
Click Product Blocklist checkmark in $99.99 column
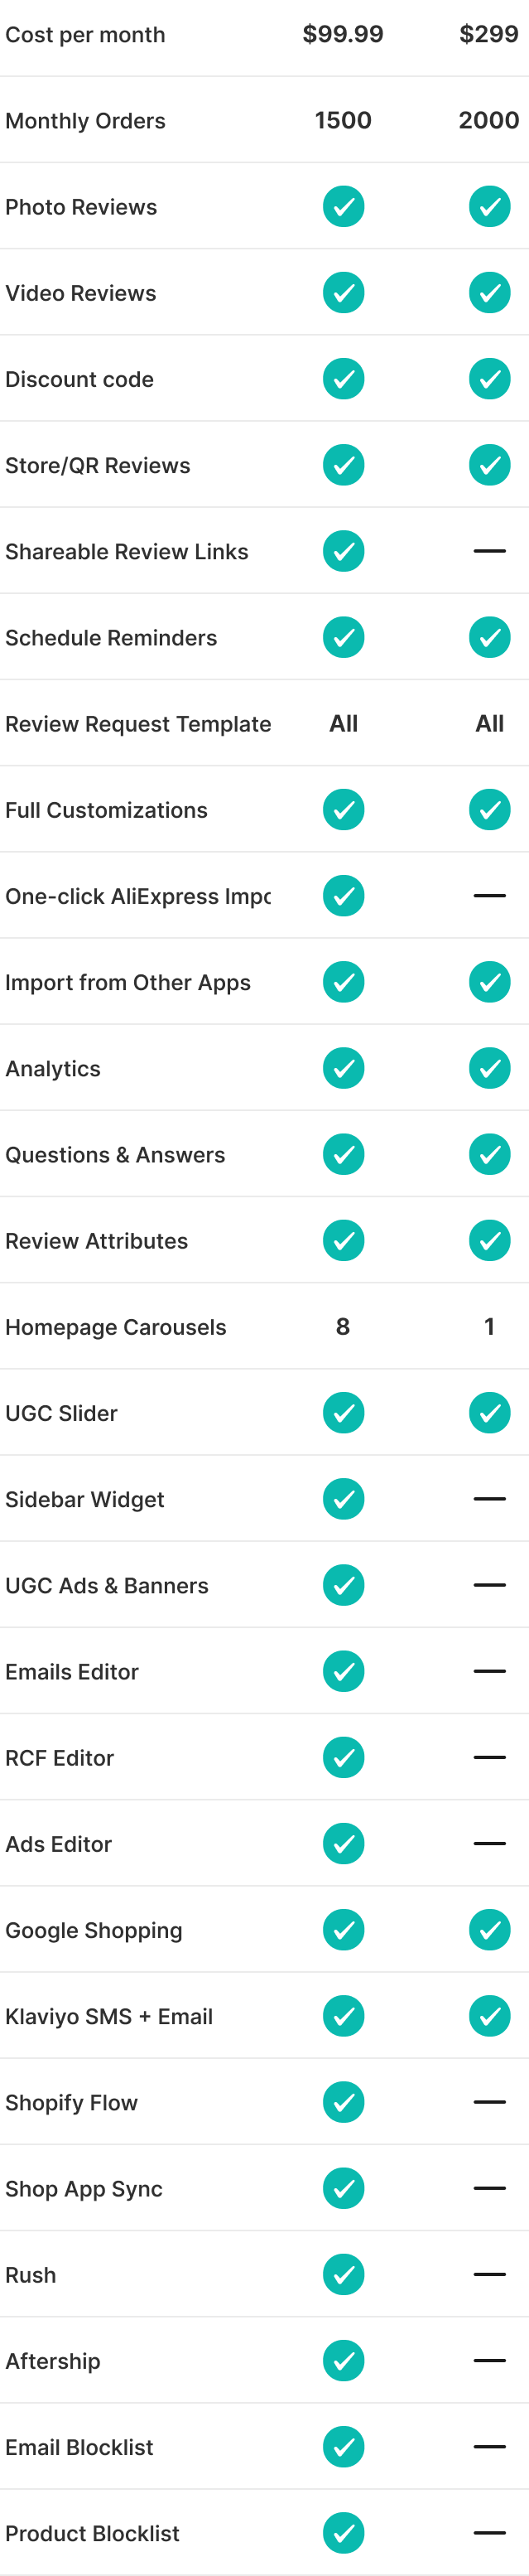click(x=343, y=2533)
